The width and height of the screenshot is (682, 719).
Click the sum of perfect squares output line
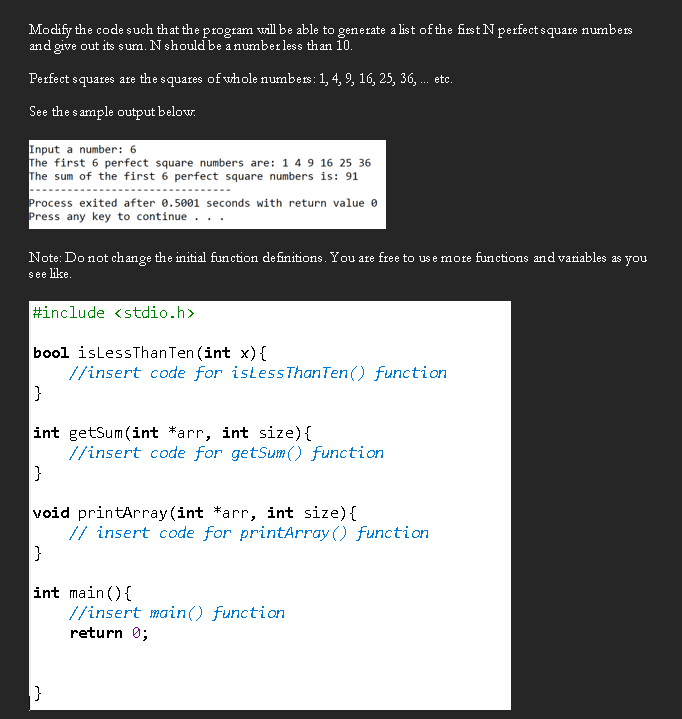pyautogui.click(x=194, y=177)
